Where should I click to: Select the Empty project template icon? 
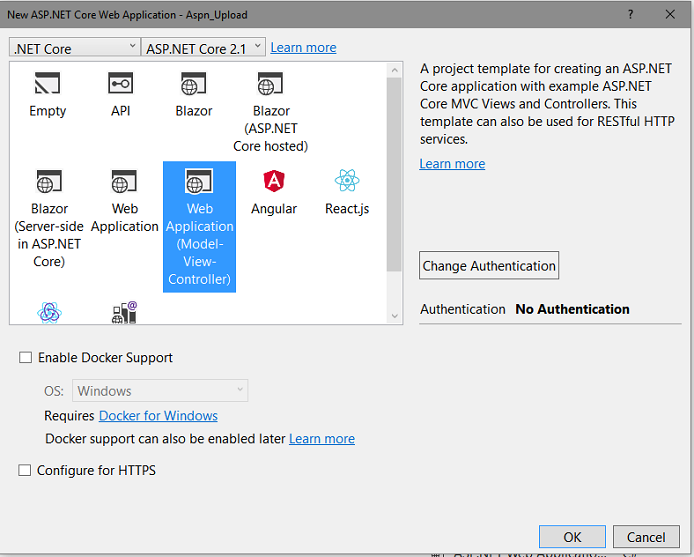[47, 83]
